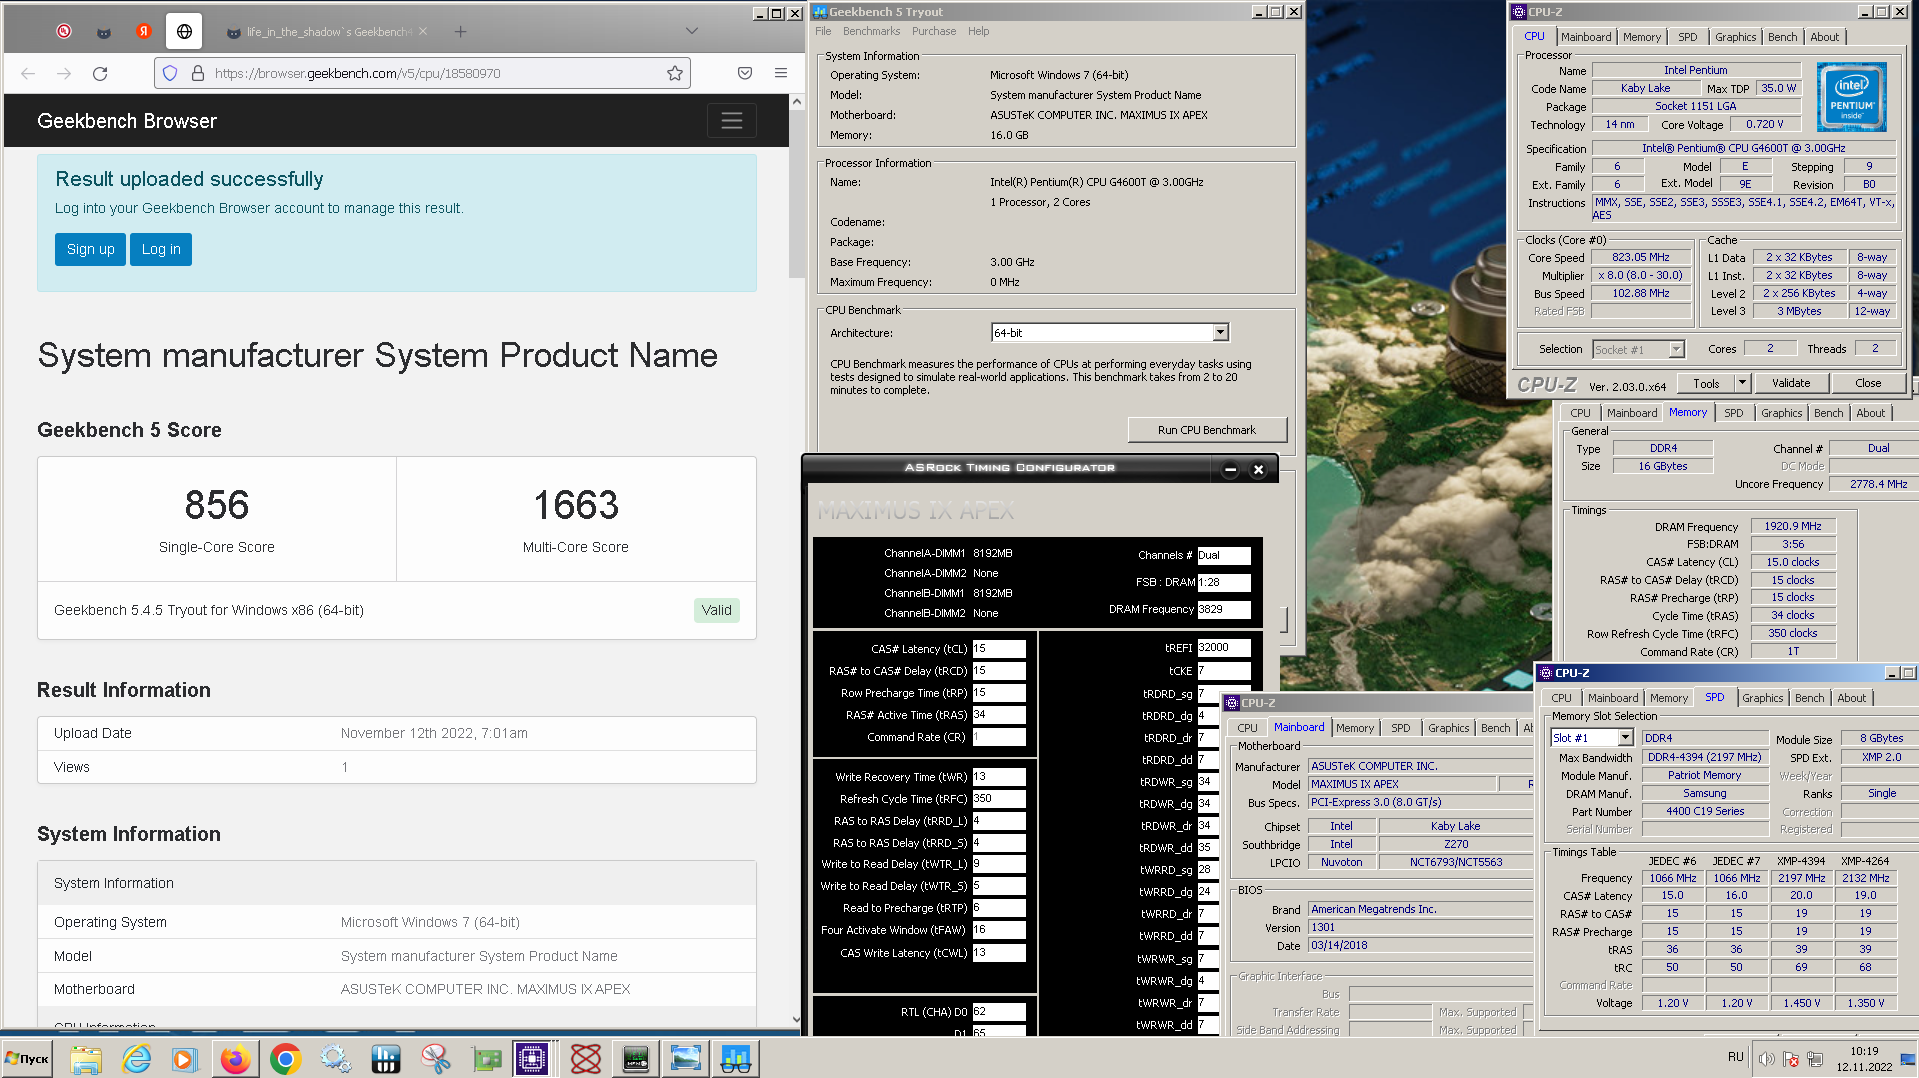Open the Snipping Tool from the taskbar
The width and height of the screenshot is (1919, 1078).
pyautogui.click(x=435, y=1058)
